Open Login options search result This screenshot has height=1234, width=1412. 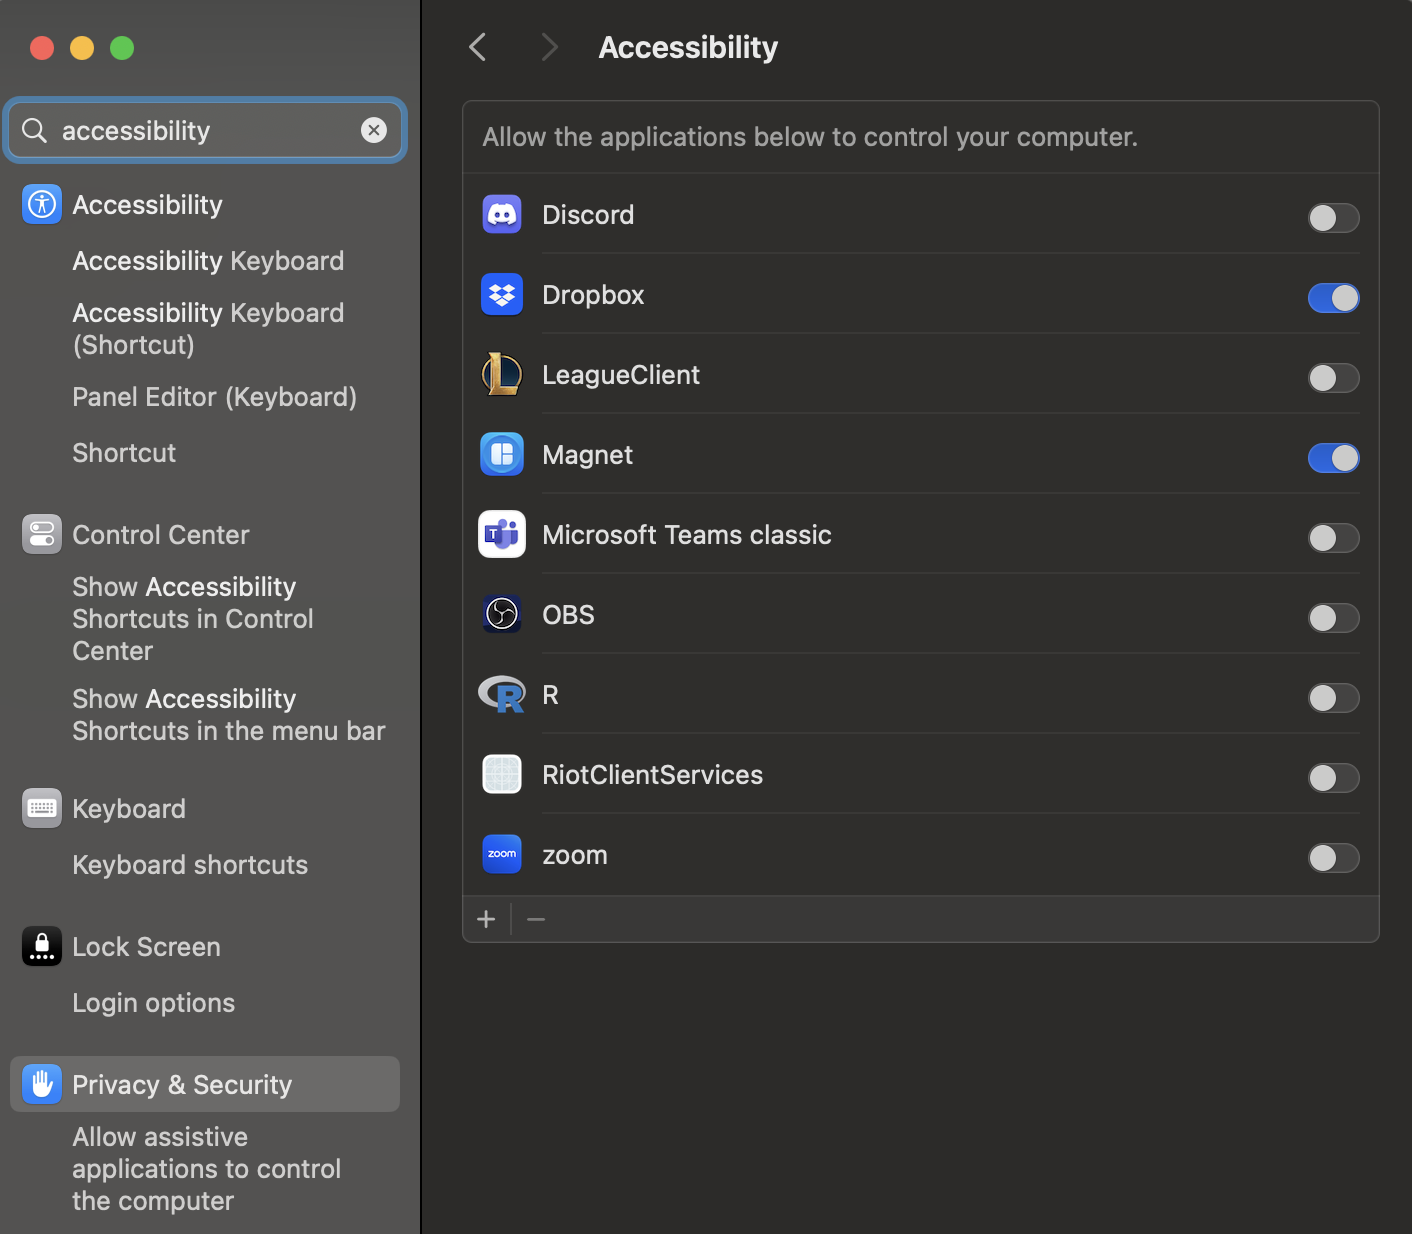pos(154,1003)
